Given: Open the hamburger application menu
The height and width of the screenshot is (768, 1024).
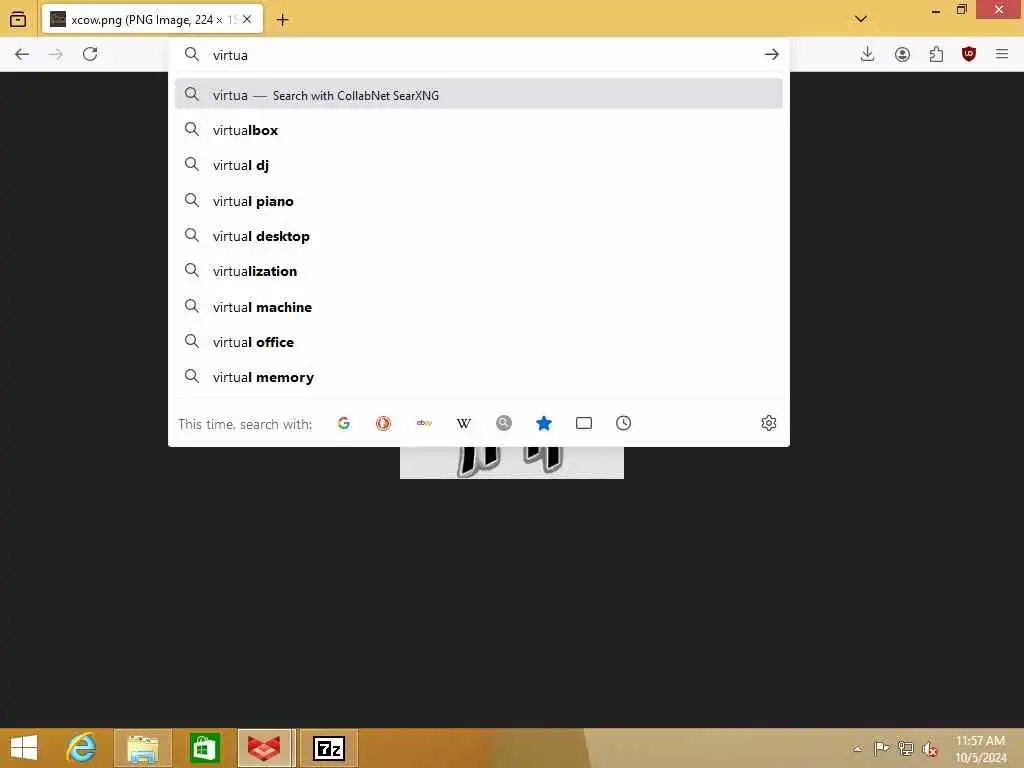Looking at the screenshot, I should click(x=1002, y=54).
